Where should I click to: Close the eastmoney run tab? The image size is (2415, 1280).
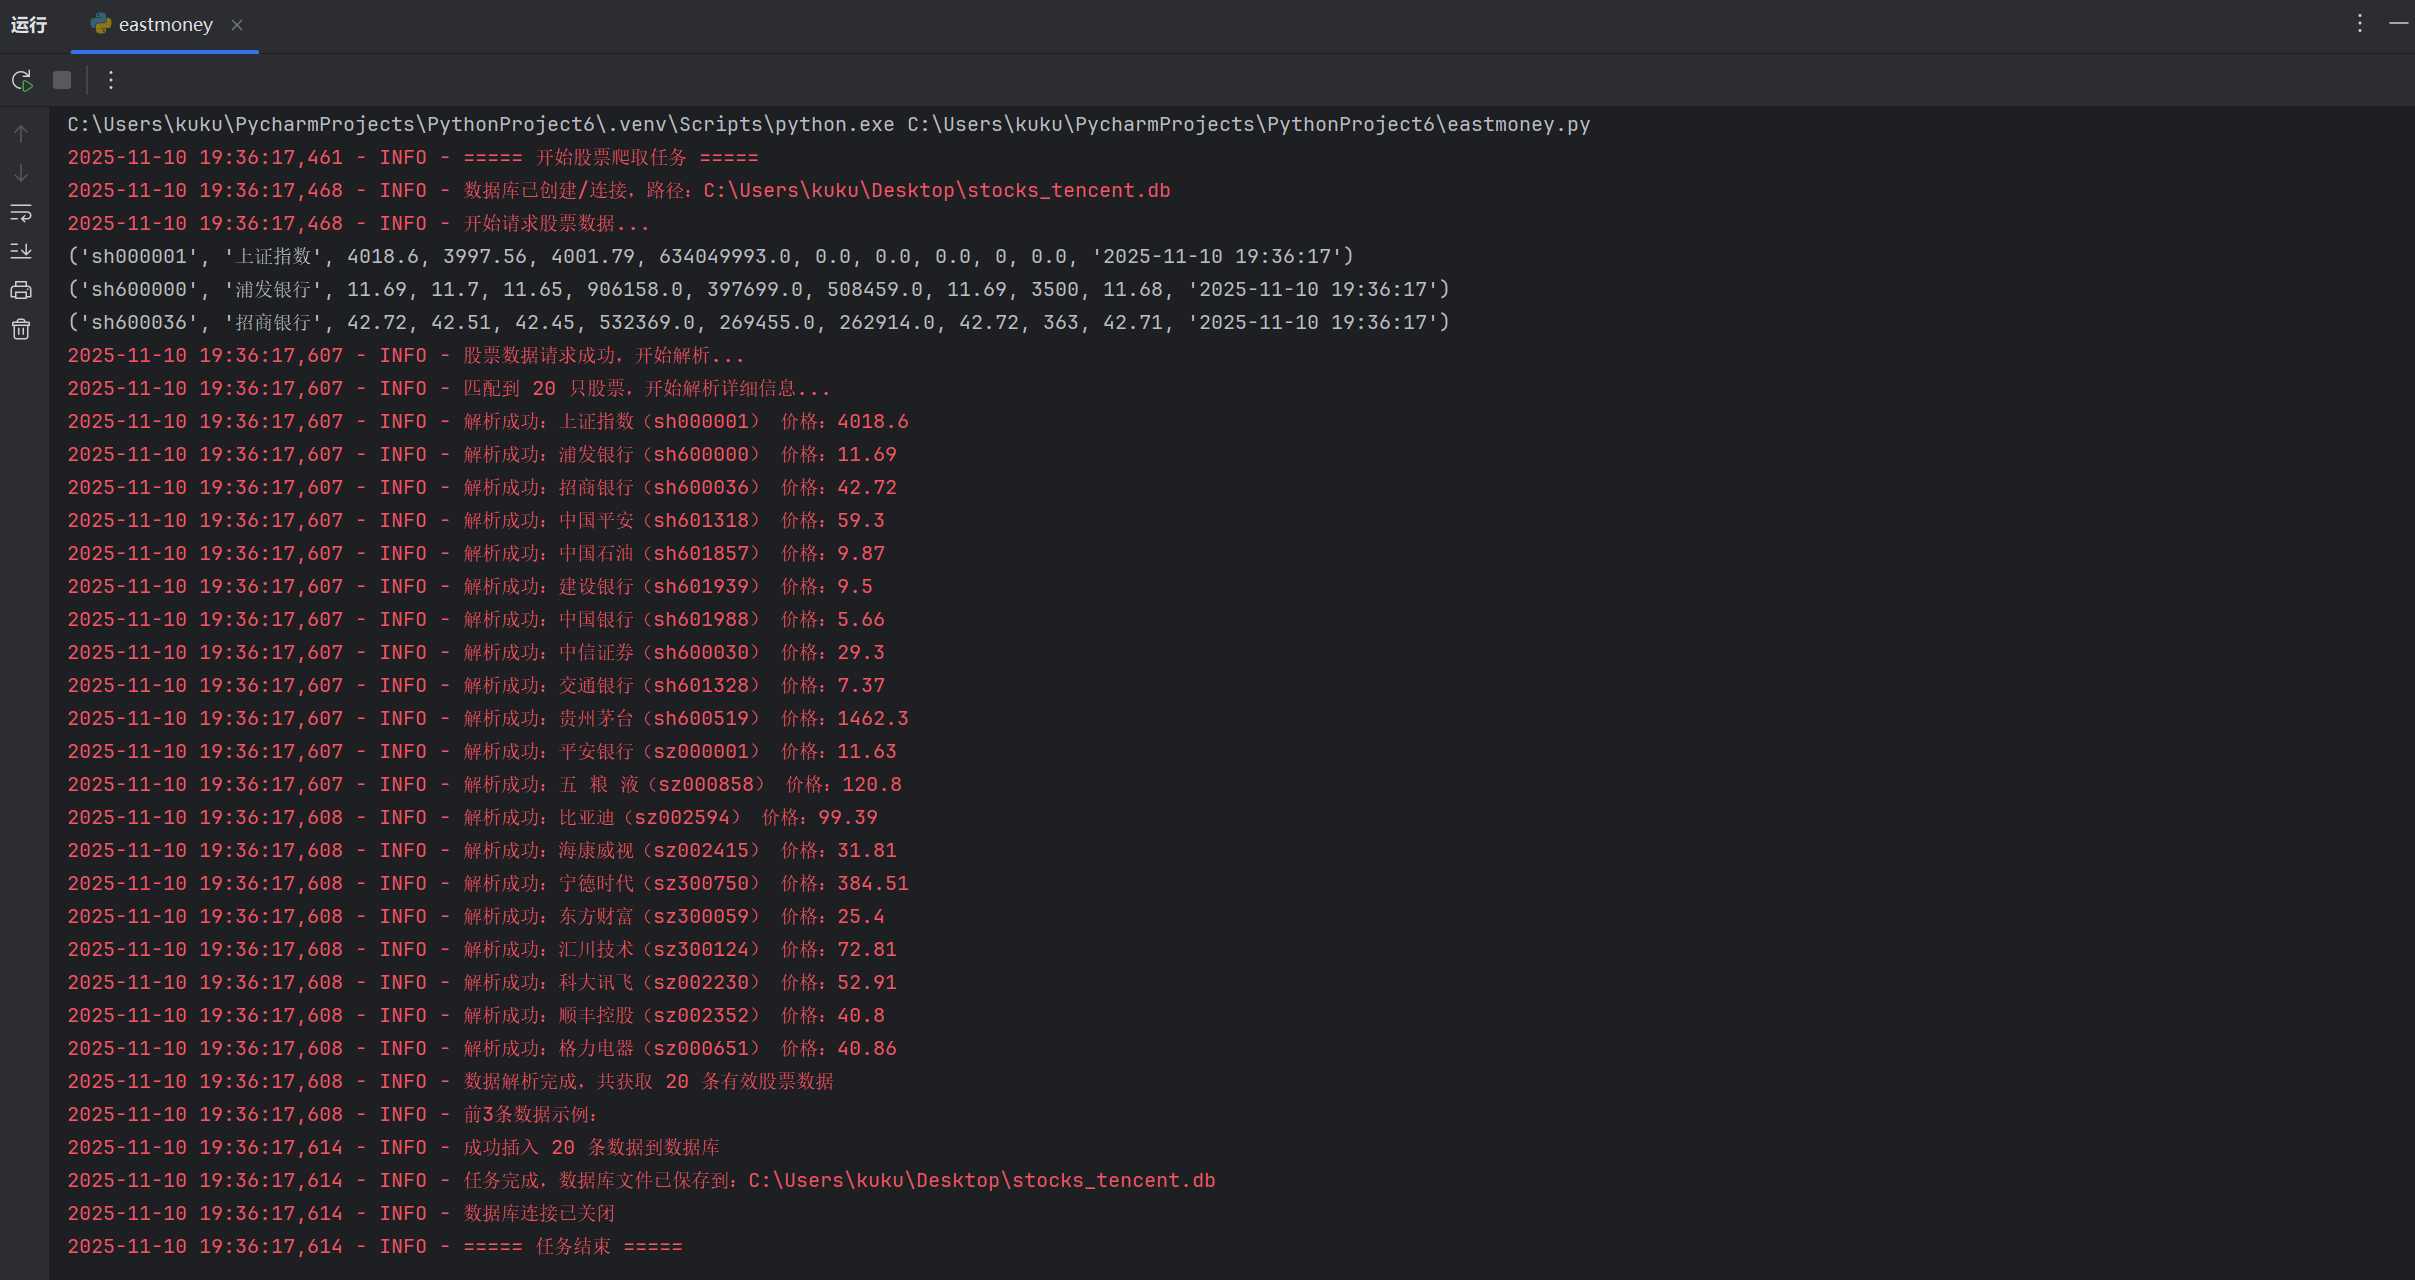click(x=237, y=25)
